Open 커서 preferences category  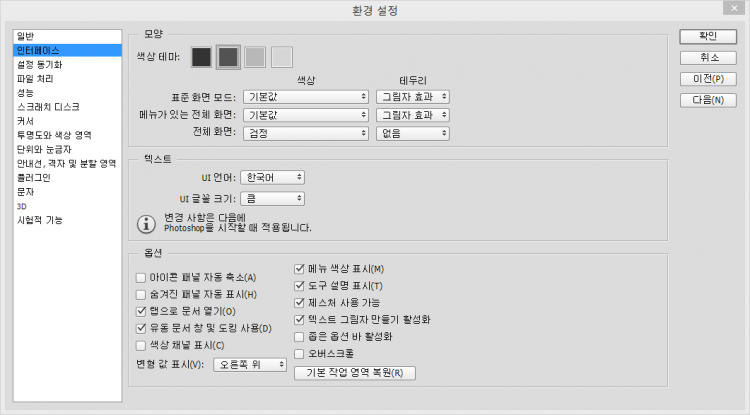coord(26,120)
